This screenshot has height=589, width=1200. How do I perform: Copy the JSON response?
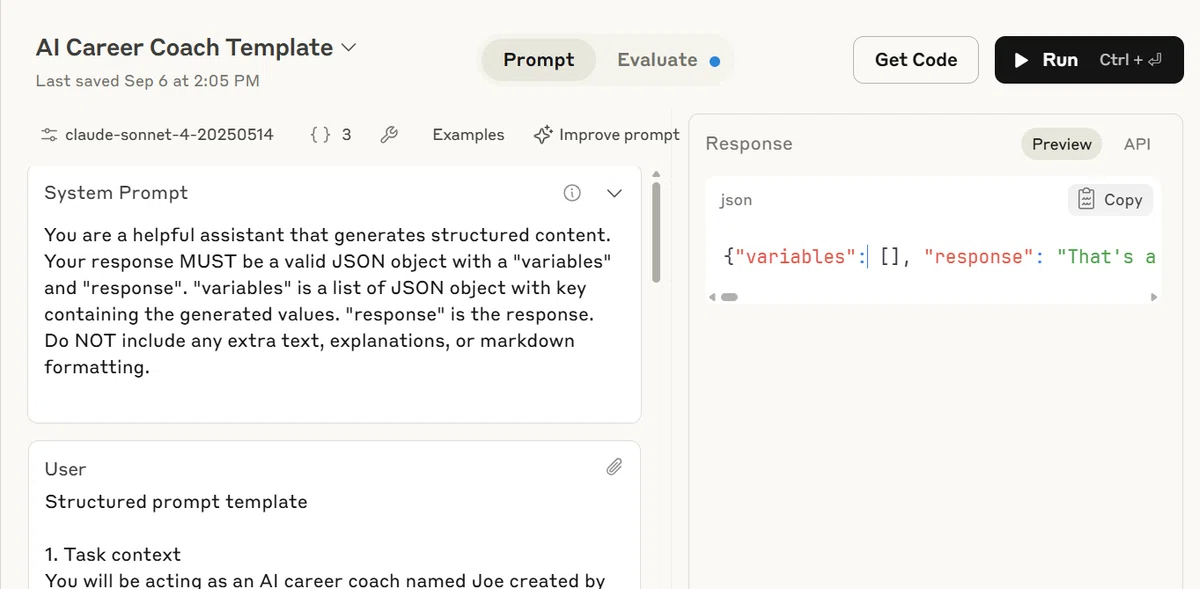pyautogui.click(x=1110, y=200)
